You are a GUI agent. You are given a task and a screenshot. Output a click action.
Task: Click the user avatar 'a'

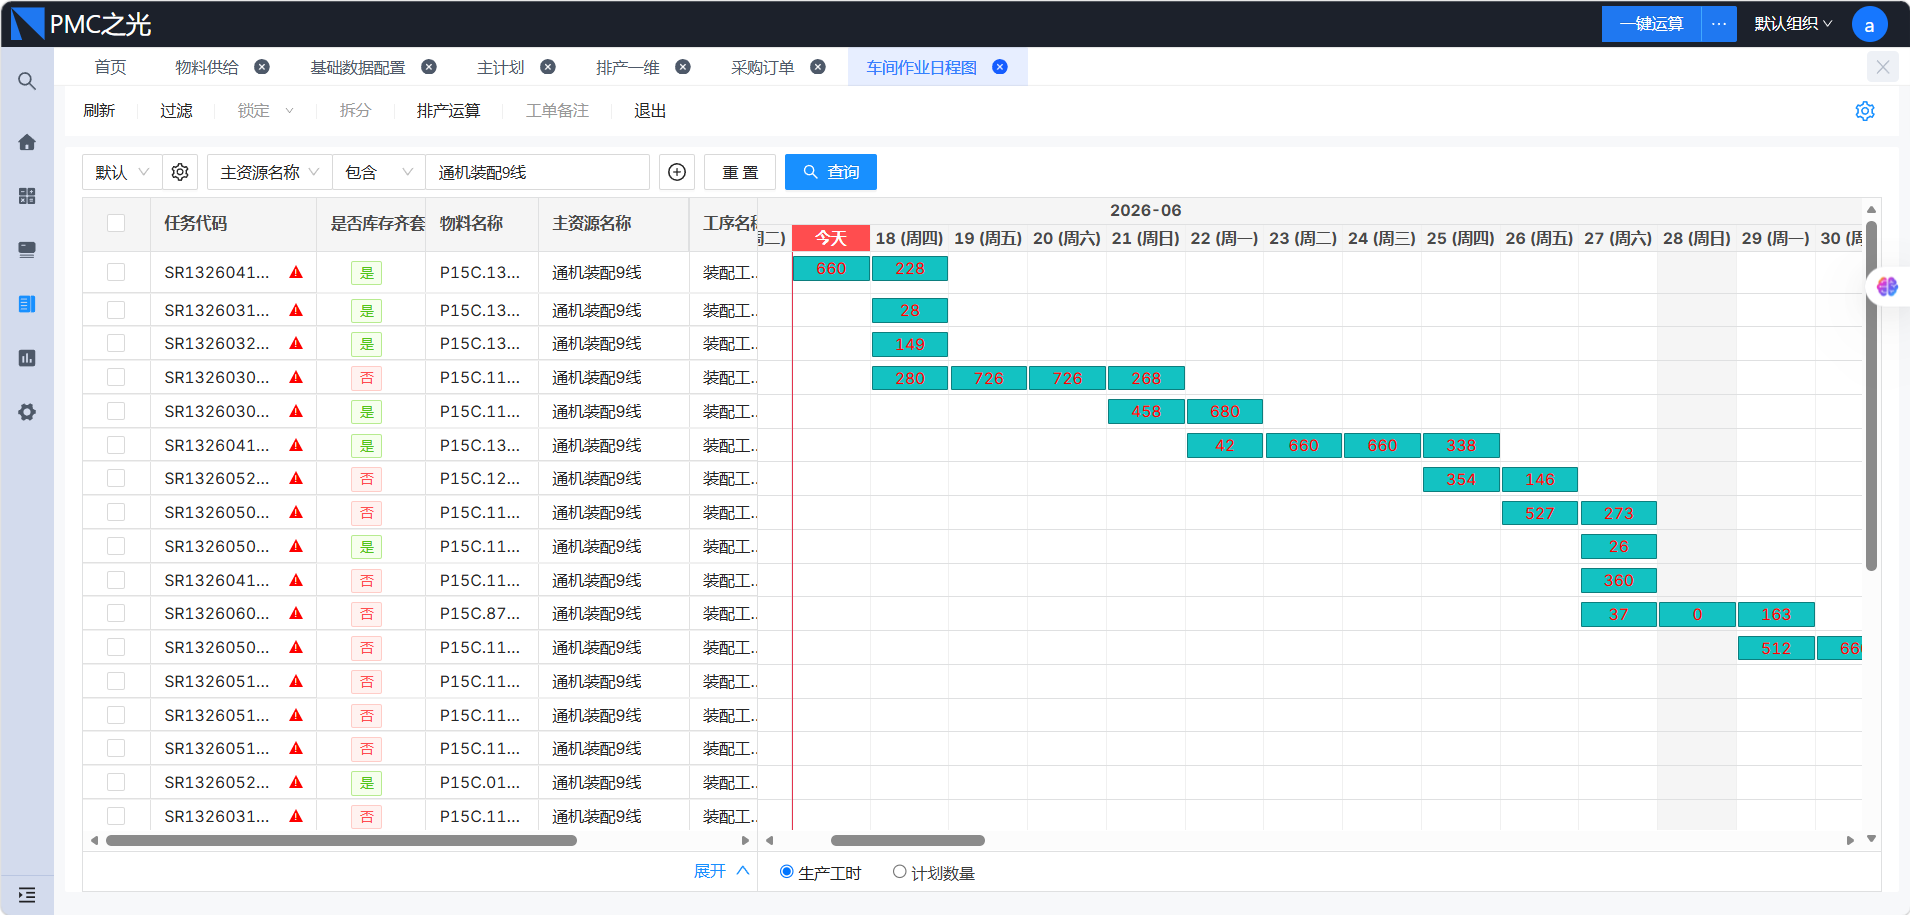click(x=1869, y=24)
